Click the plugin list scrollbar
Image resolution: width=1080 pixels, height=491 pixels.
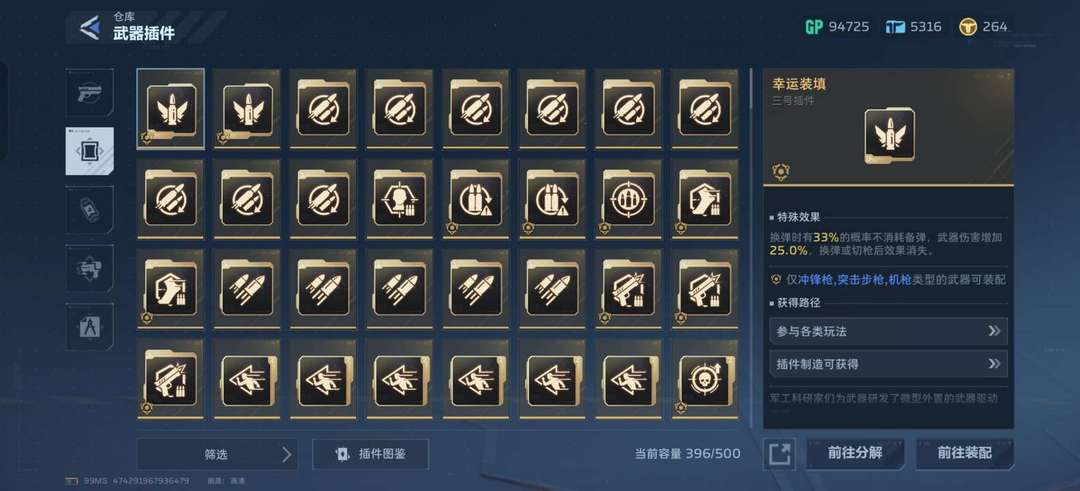pyautogui.click(x=751, y=88)
